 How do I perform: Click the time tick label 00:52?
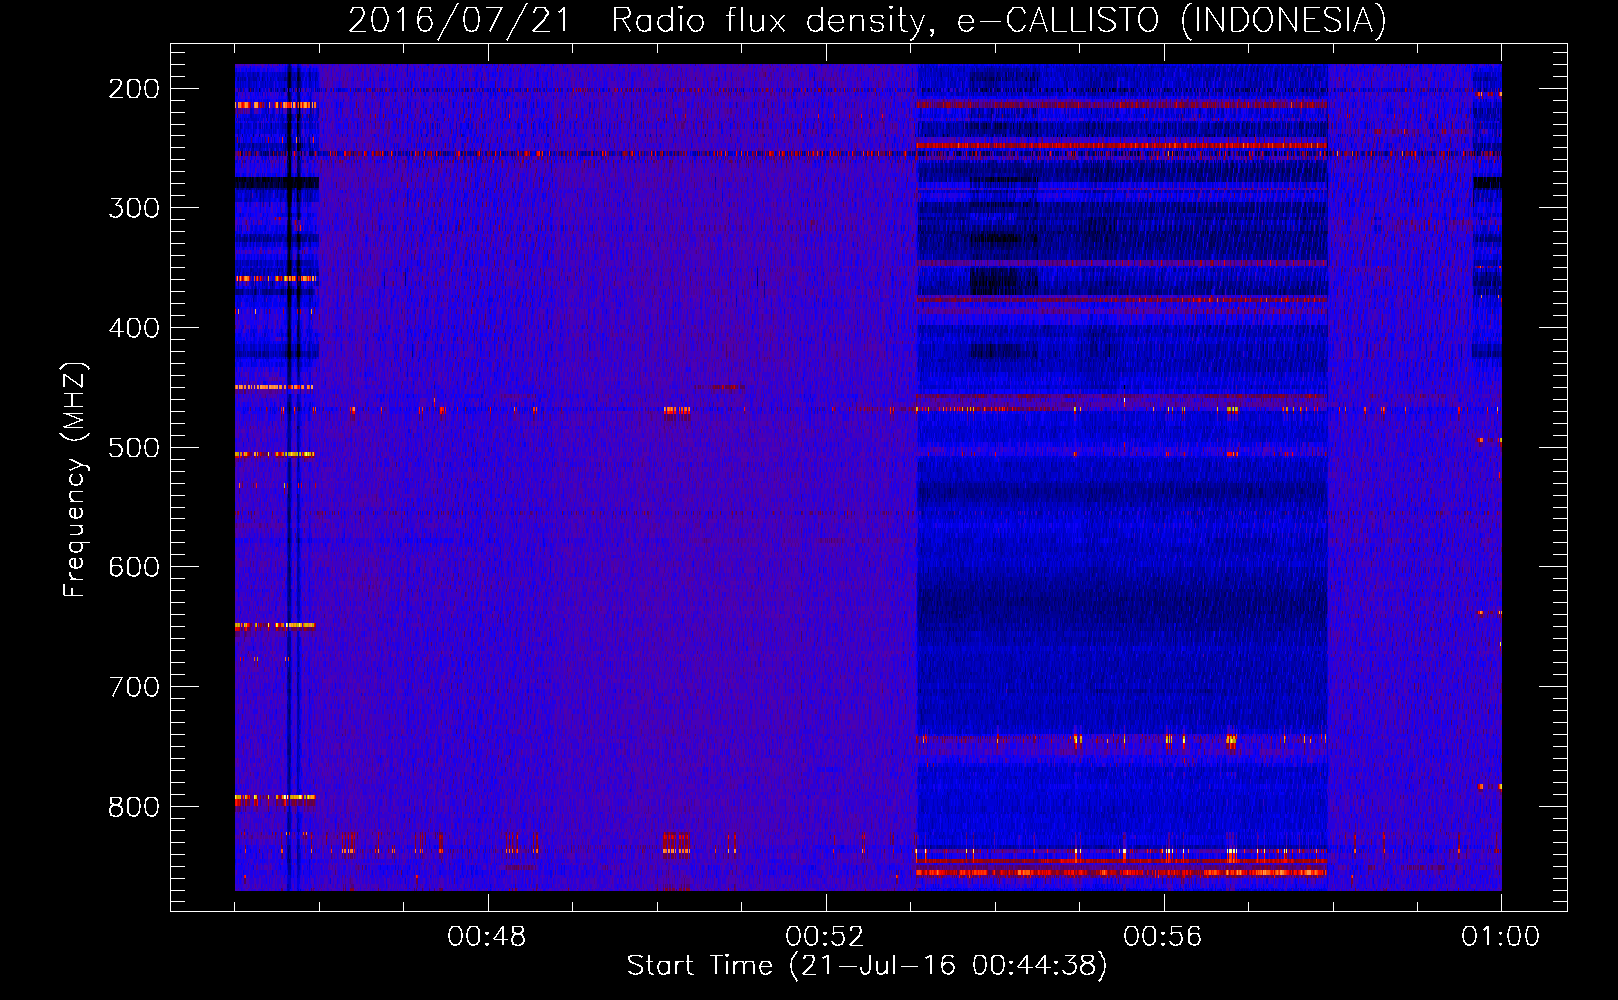pyautogui.click(x=825, y=937)
